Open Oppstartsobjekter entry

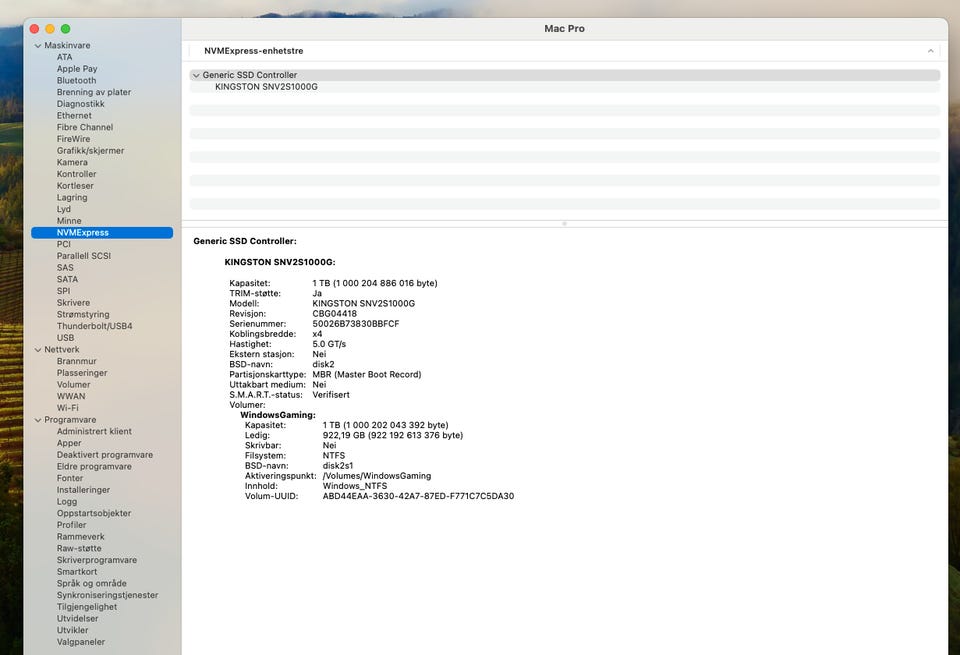94,513
